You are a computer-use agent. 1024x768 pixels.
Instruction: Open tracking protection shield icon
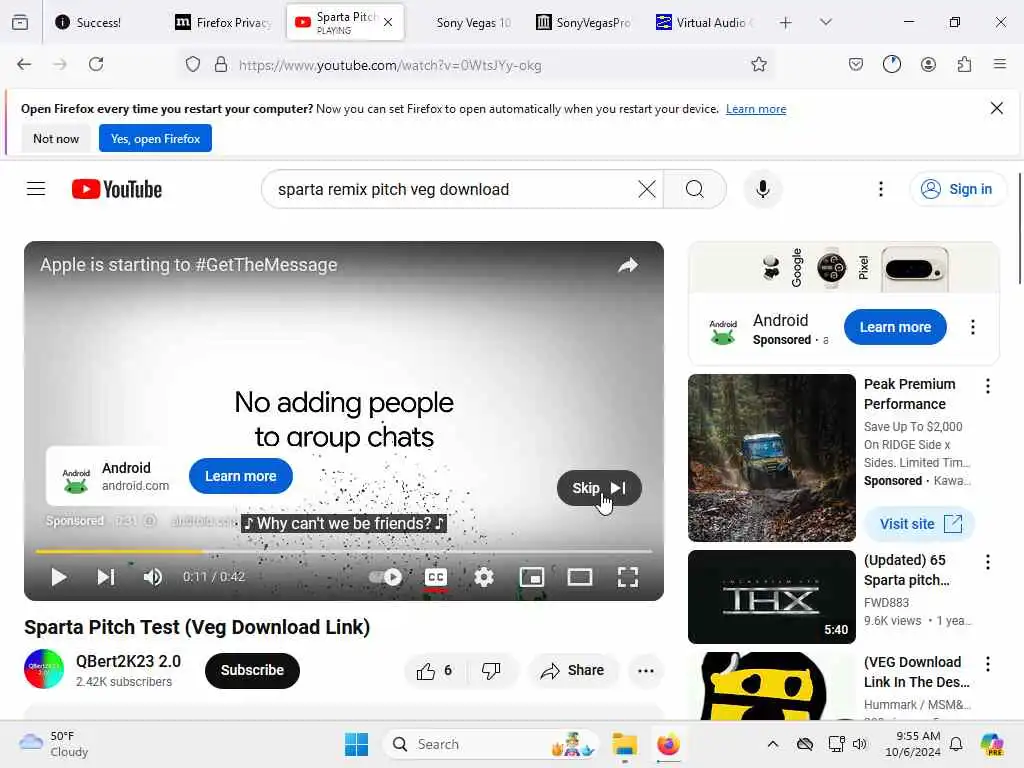point(193,65)
